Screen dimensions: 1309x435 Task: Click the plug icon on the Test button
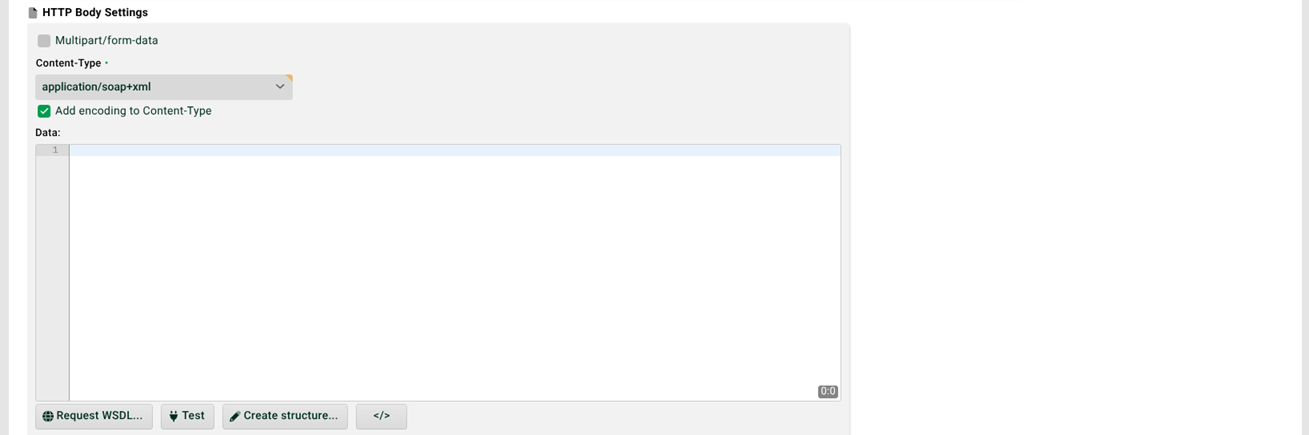(174, 416)
